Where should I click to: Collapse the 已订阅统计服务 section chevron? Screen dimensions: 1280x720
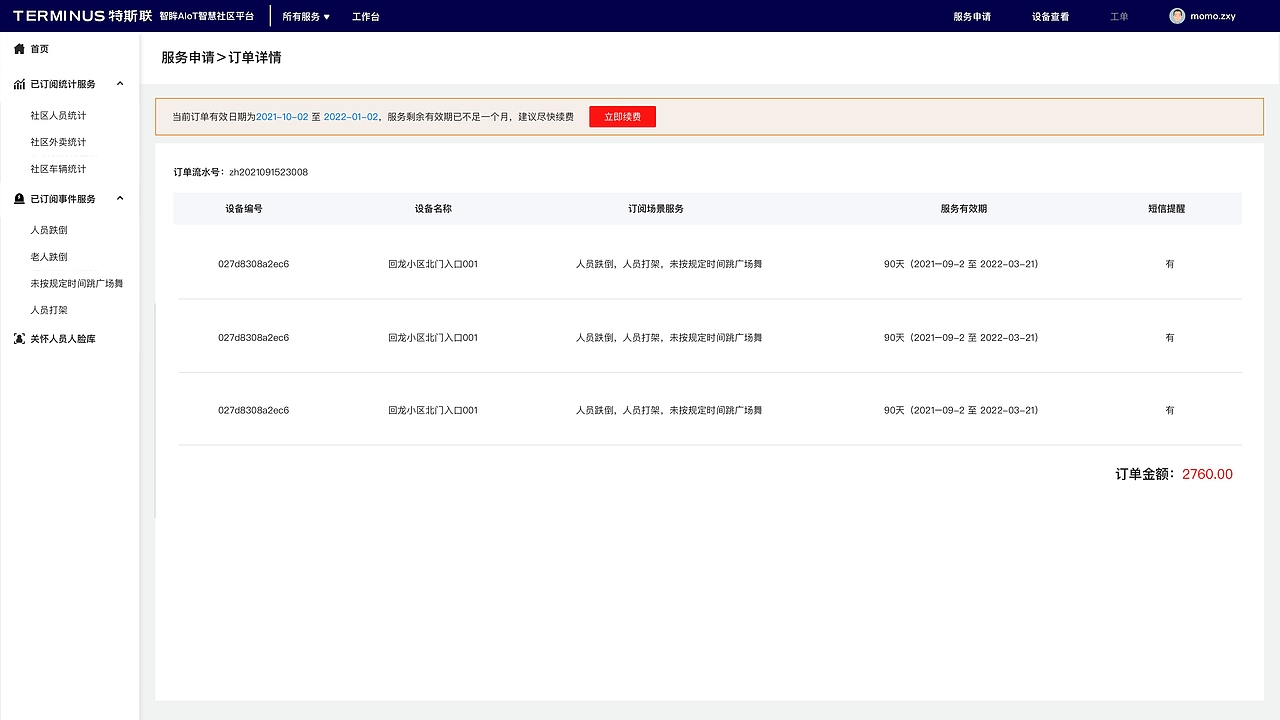pos(120,84)
